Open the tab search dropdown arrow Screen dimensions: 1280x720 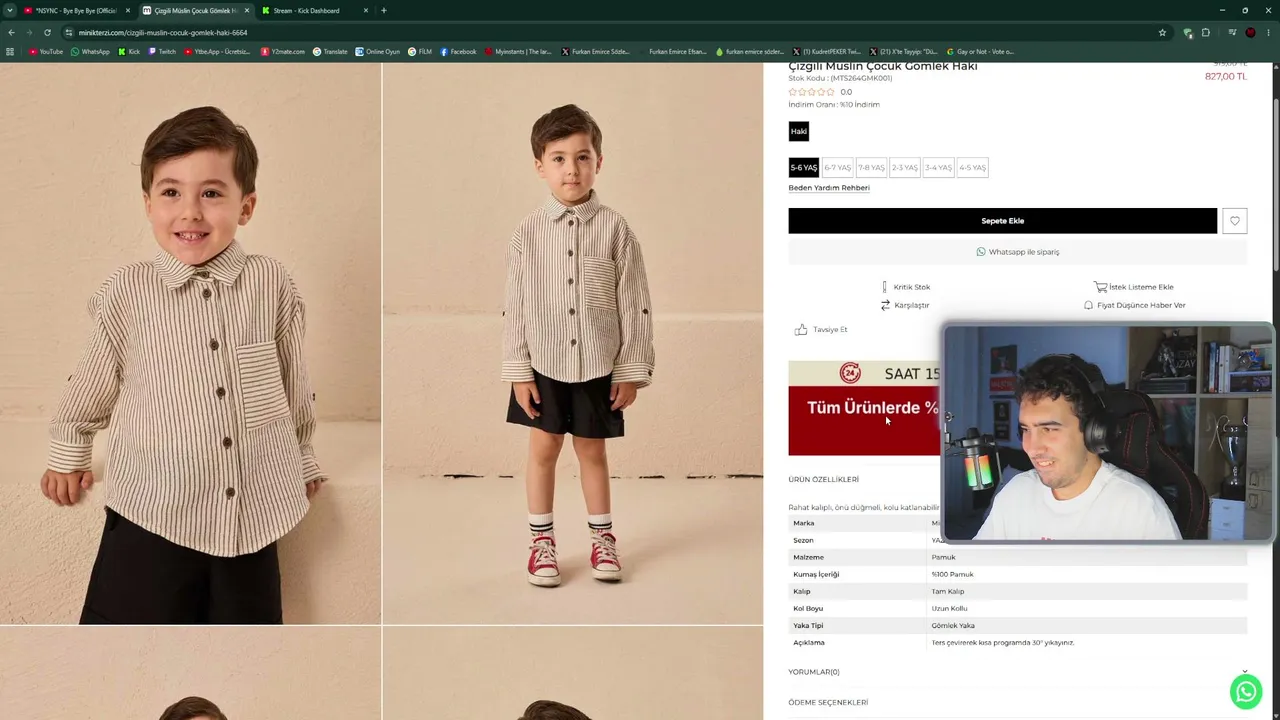tap(10, 10)
